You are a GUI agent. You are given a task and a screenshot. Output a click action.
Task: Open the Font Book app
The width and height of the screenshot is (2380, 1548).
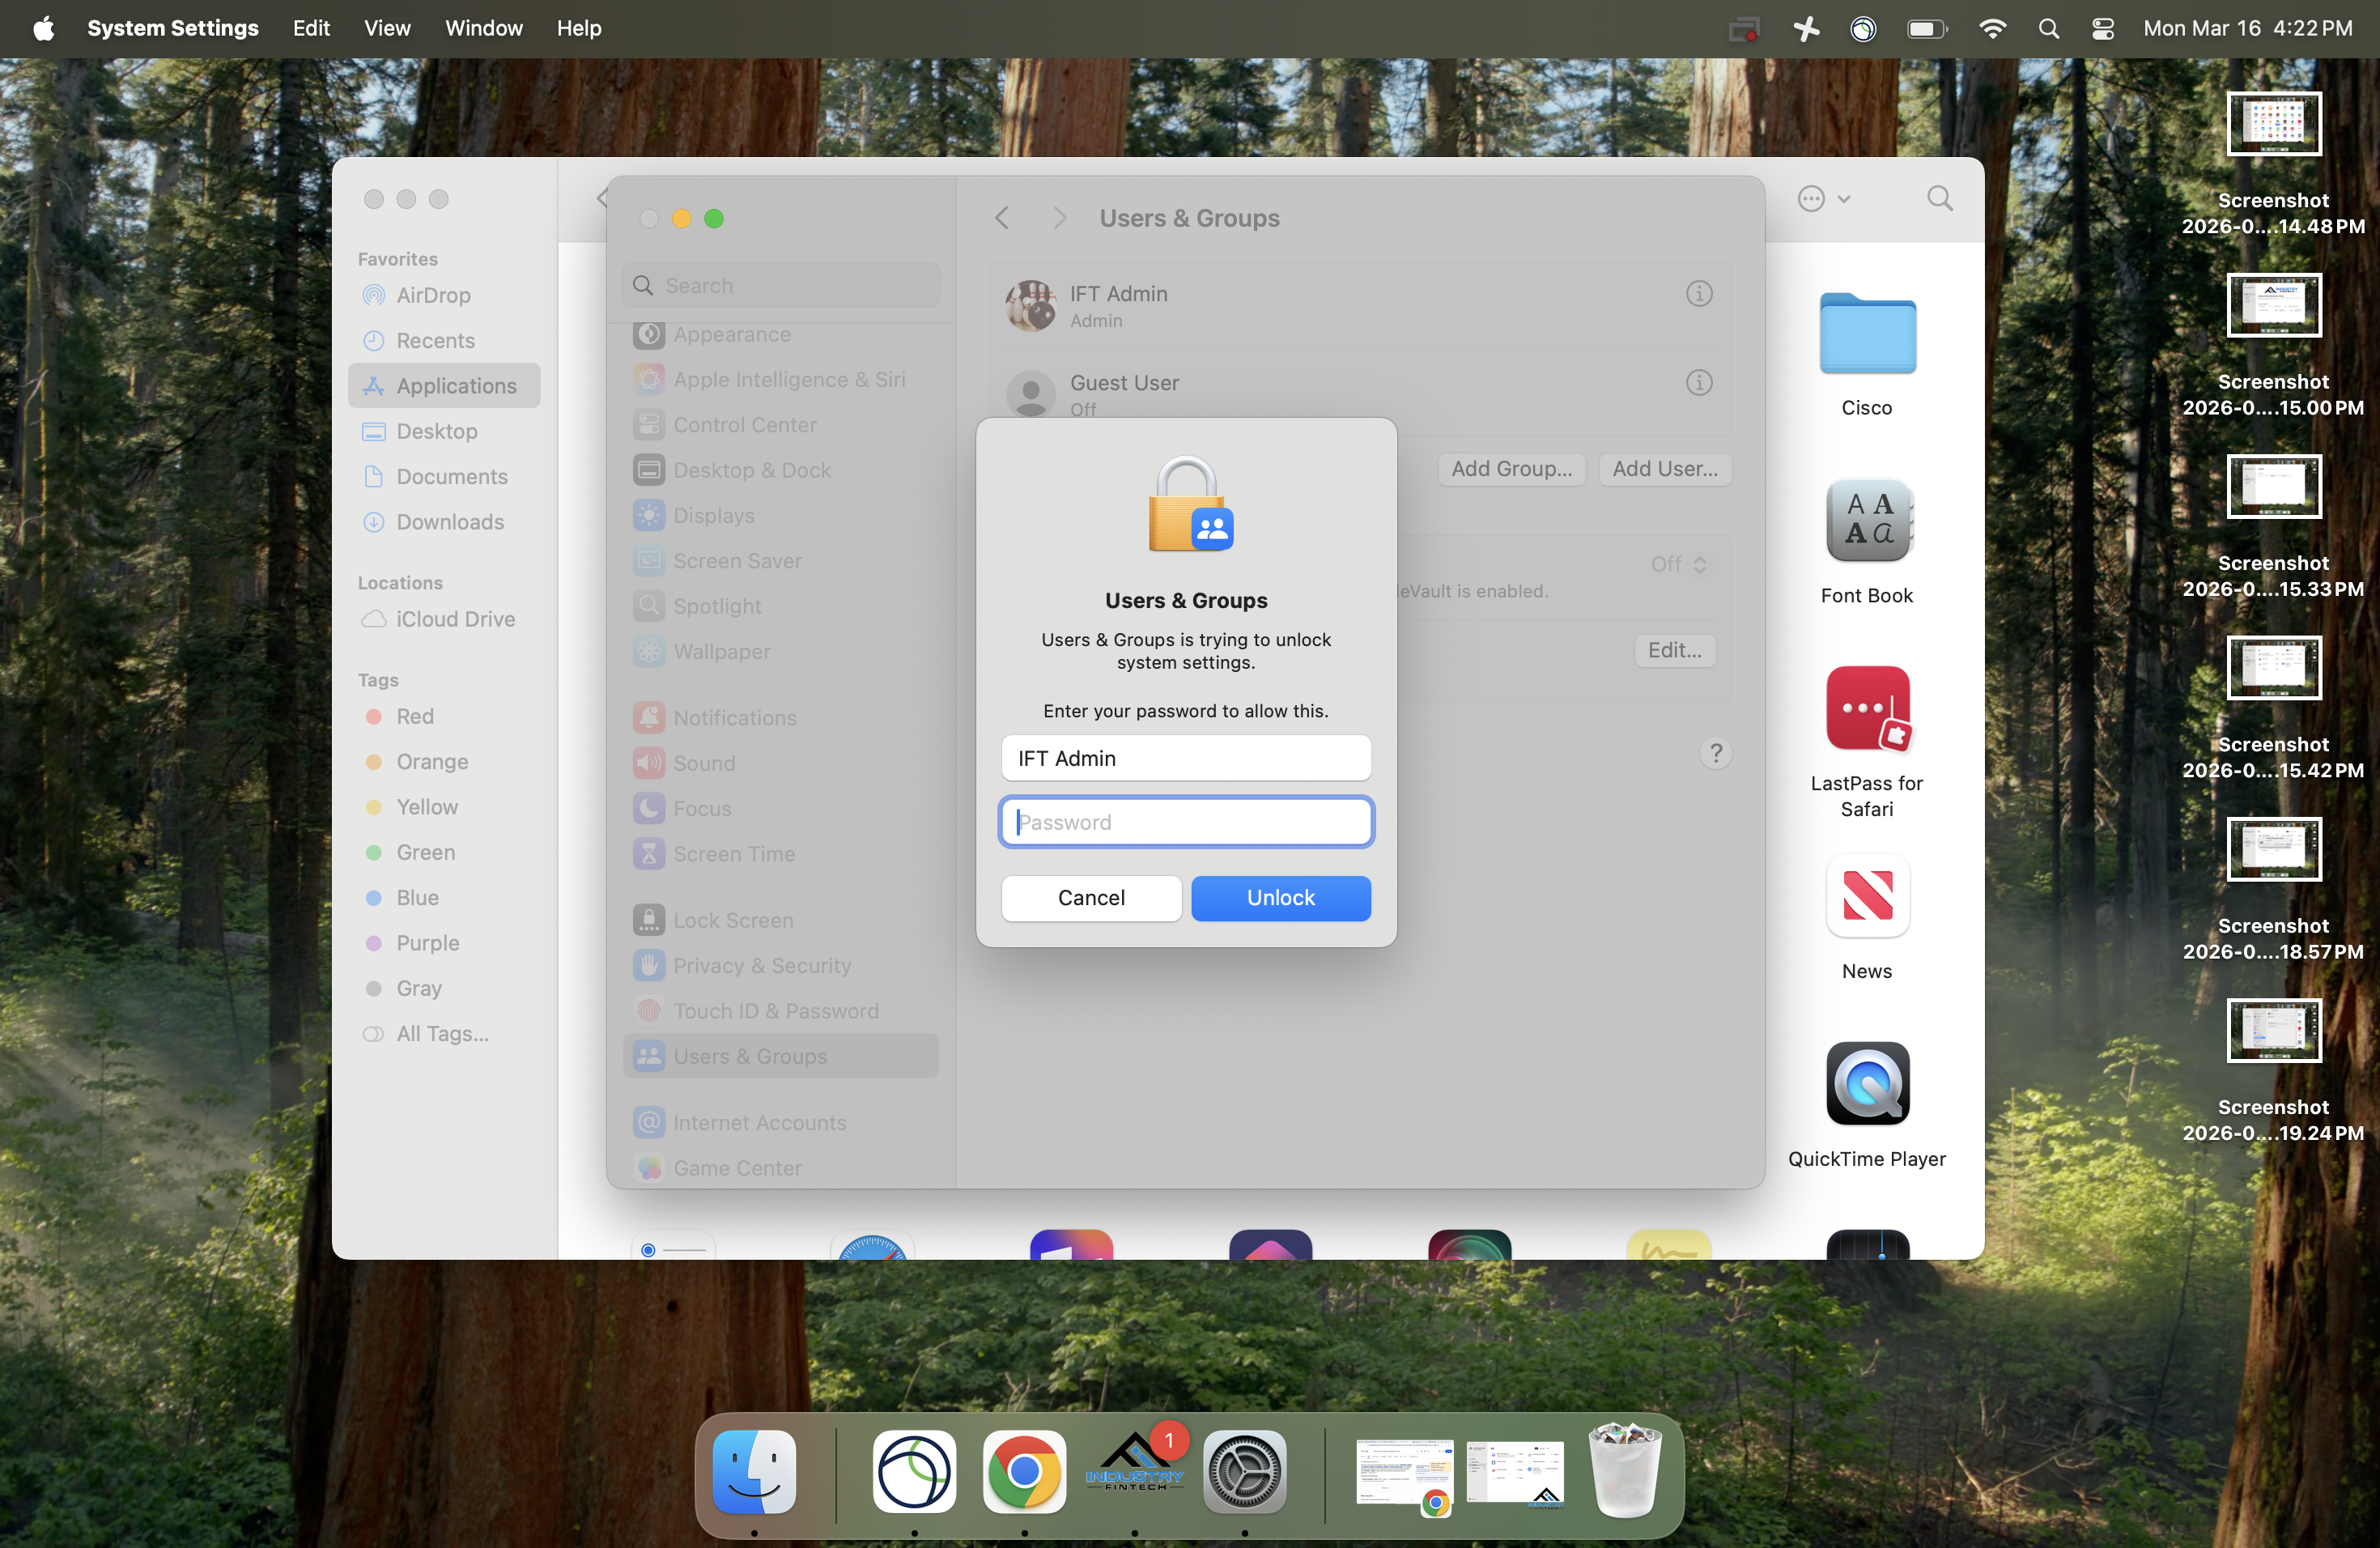coord(1866,521)
